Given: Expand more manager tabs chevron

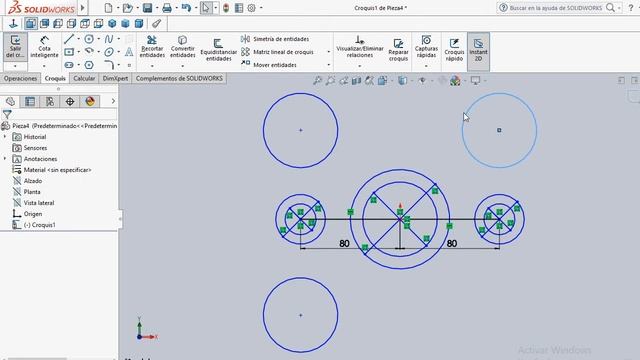Looking at the screenshot, I should [113, 101].
